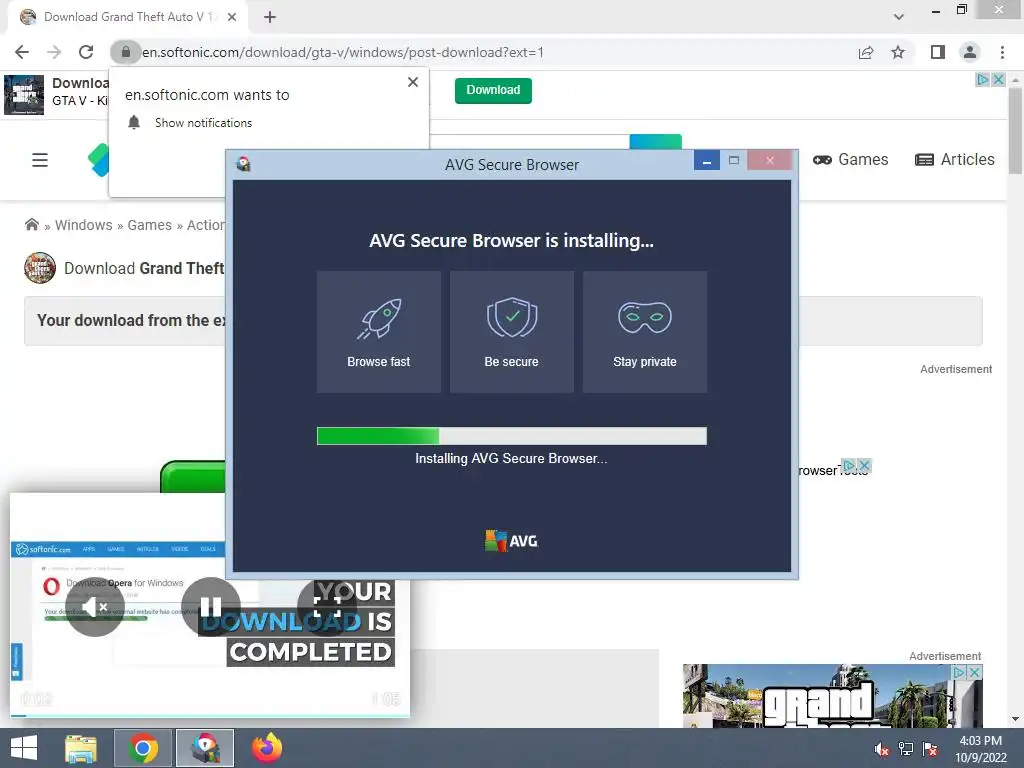The height and width of the screenshot is (768, 1024).
Task: Click Stay private mask tile
Action: 645,332
